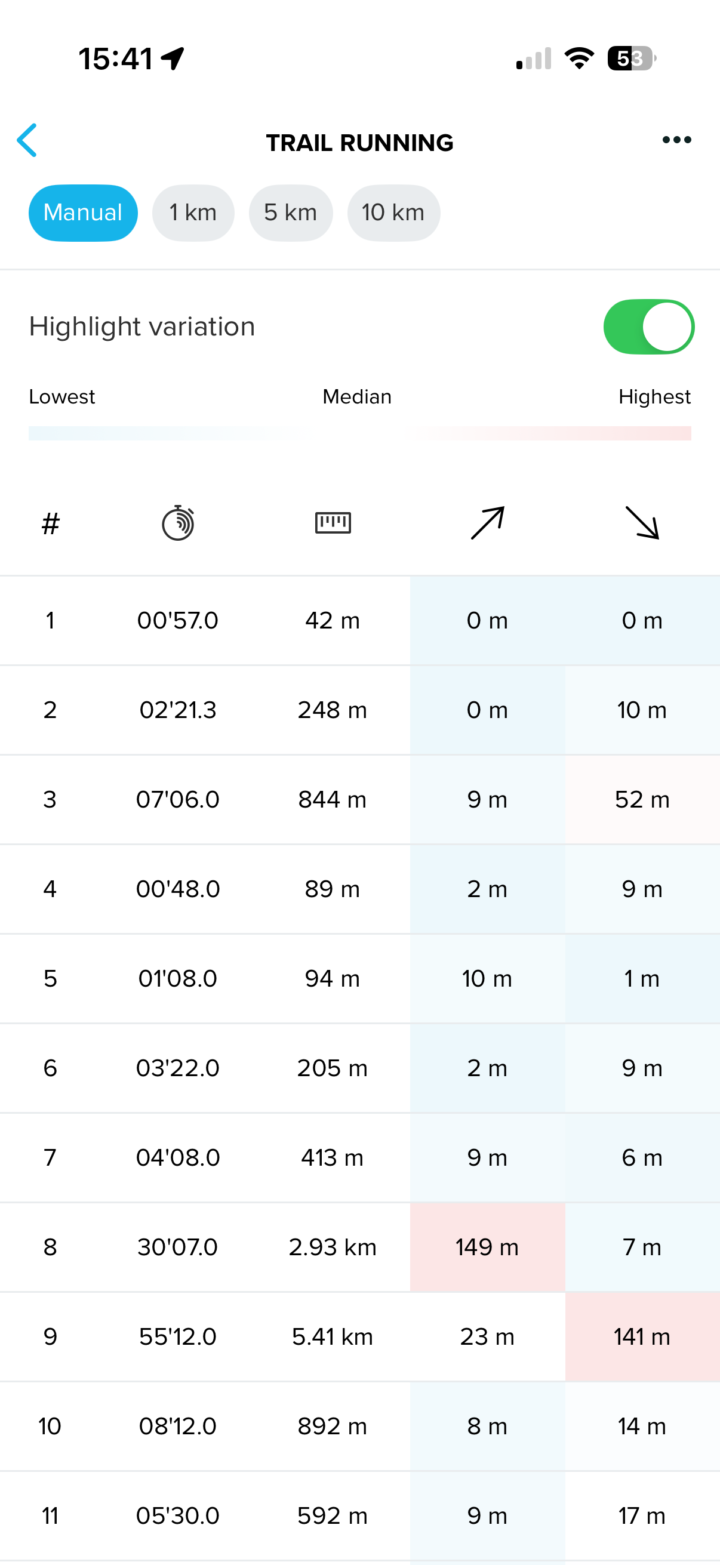This screenshot has height=1565, width=720.
Task: Disable the Highlight variation switch
Action: [x=649, y=327]
